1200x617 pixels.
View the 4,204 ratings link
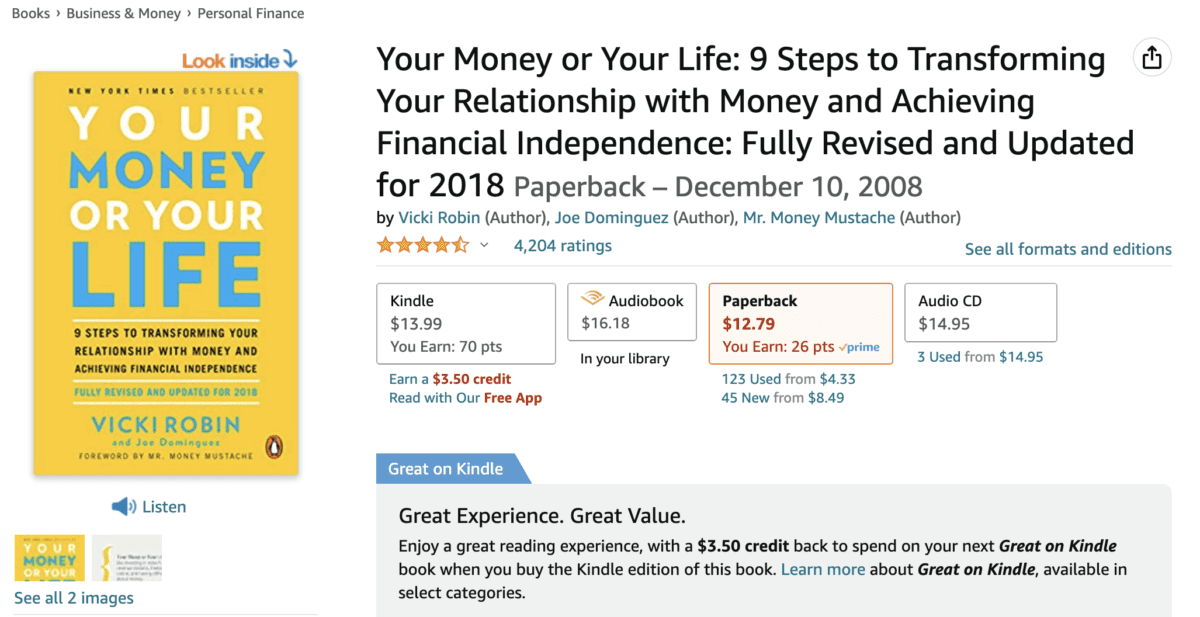(562, 246)
